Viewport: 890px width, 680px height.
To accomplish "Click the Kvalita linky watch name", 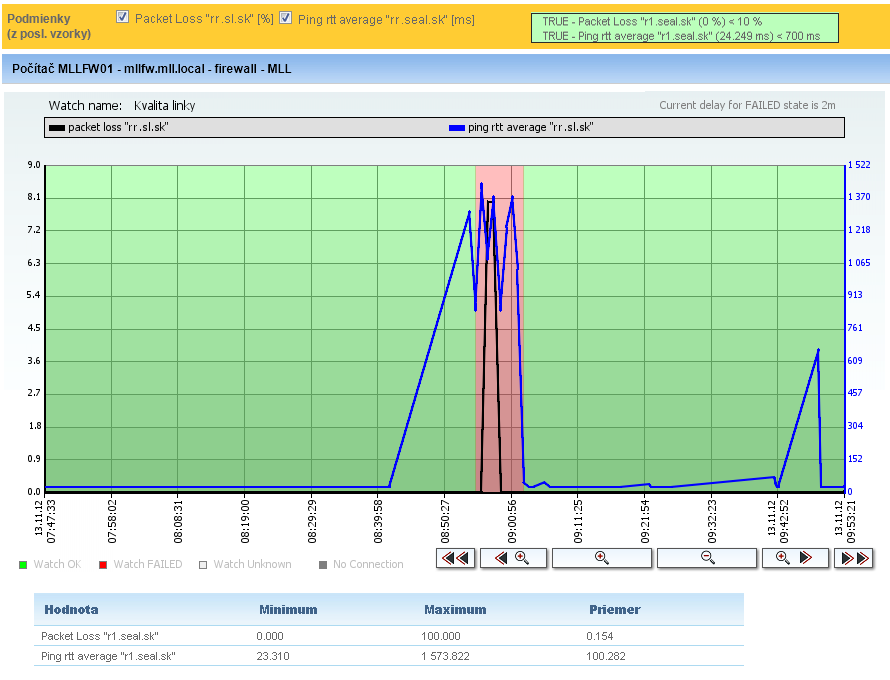I will pyautogui.click(x=165, y=106).
